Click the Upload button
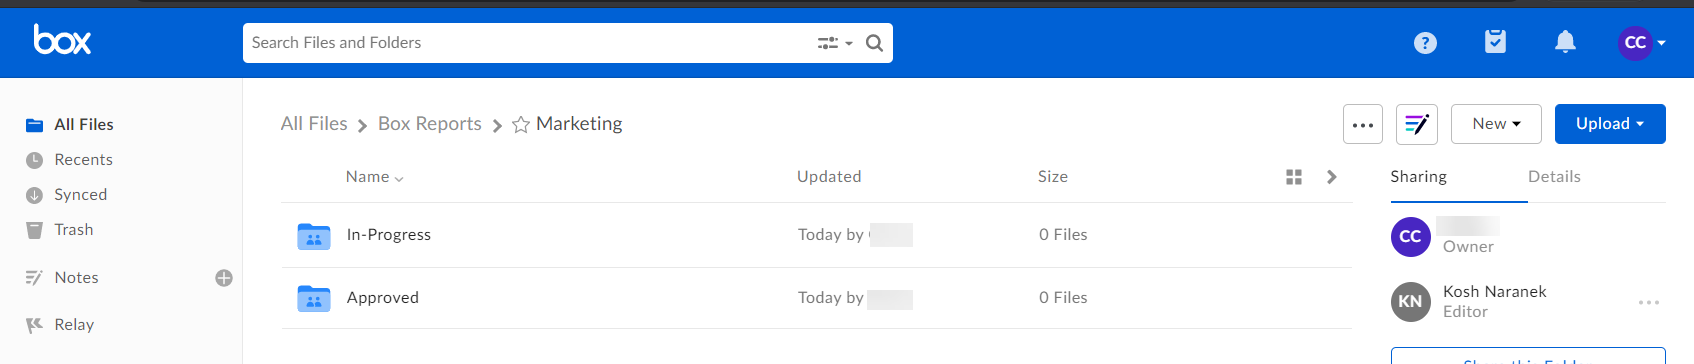The width and height of the screenshot is (1694, 364). tap(1610, 124)
